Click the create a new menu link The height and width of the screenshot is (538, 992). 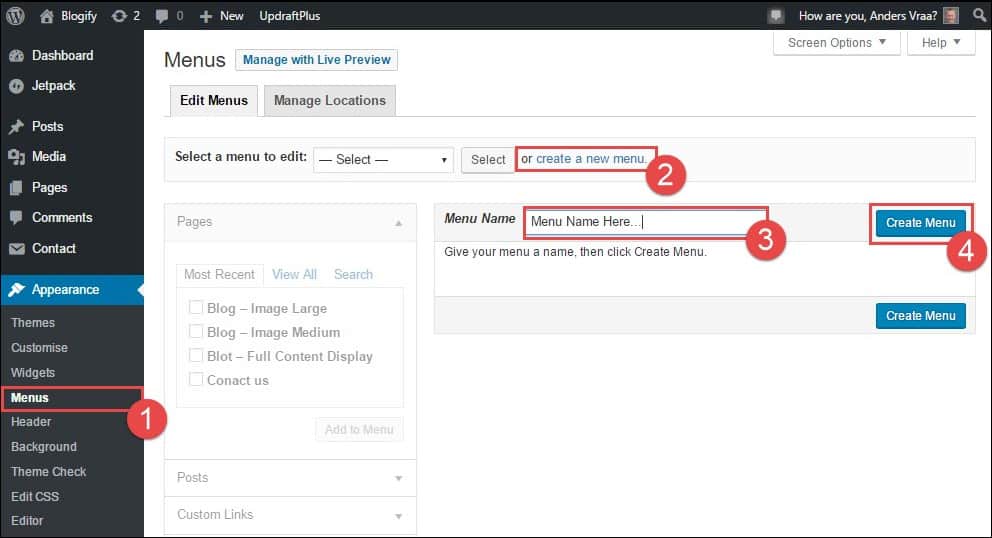(591, 159)
